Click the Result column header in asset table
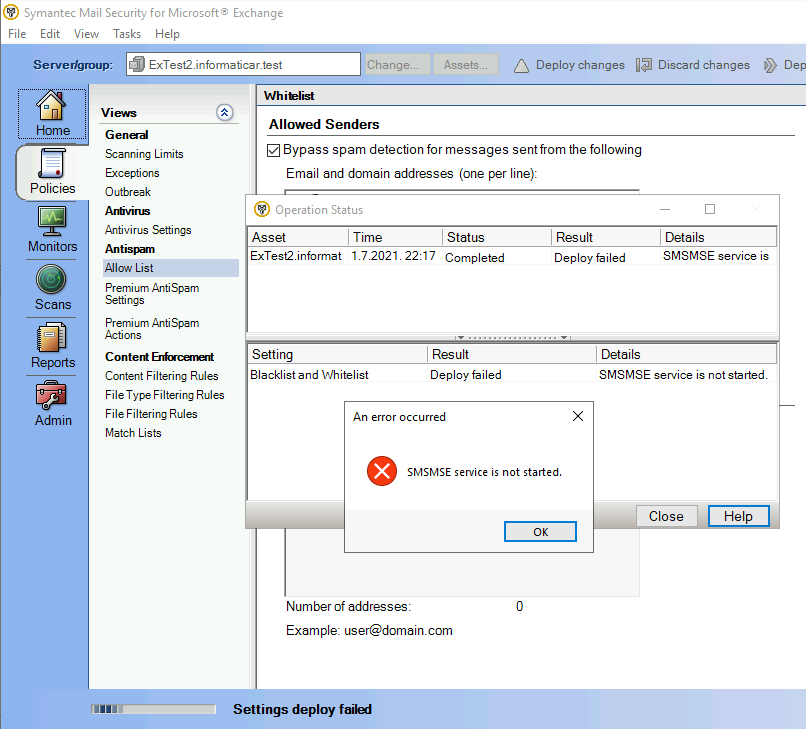This screenshot has width=806, height=729. click(606, 237)
